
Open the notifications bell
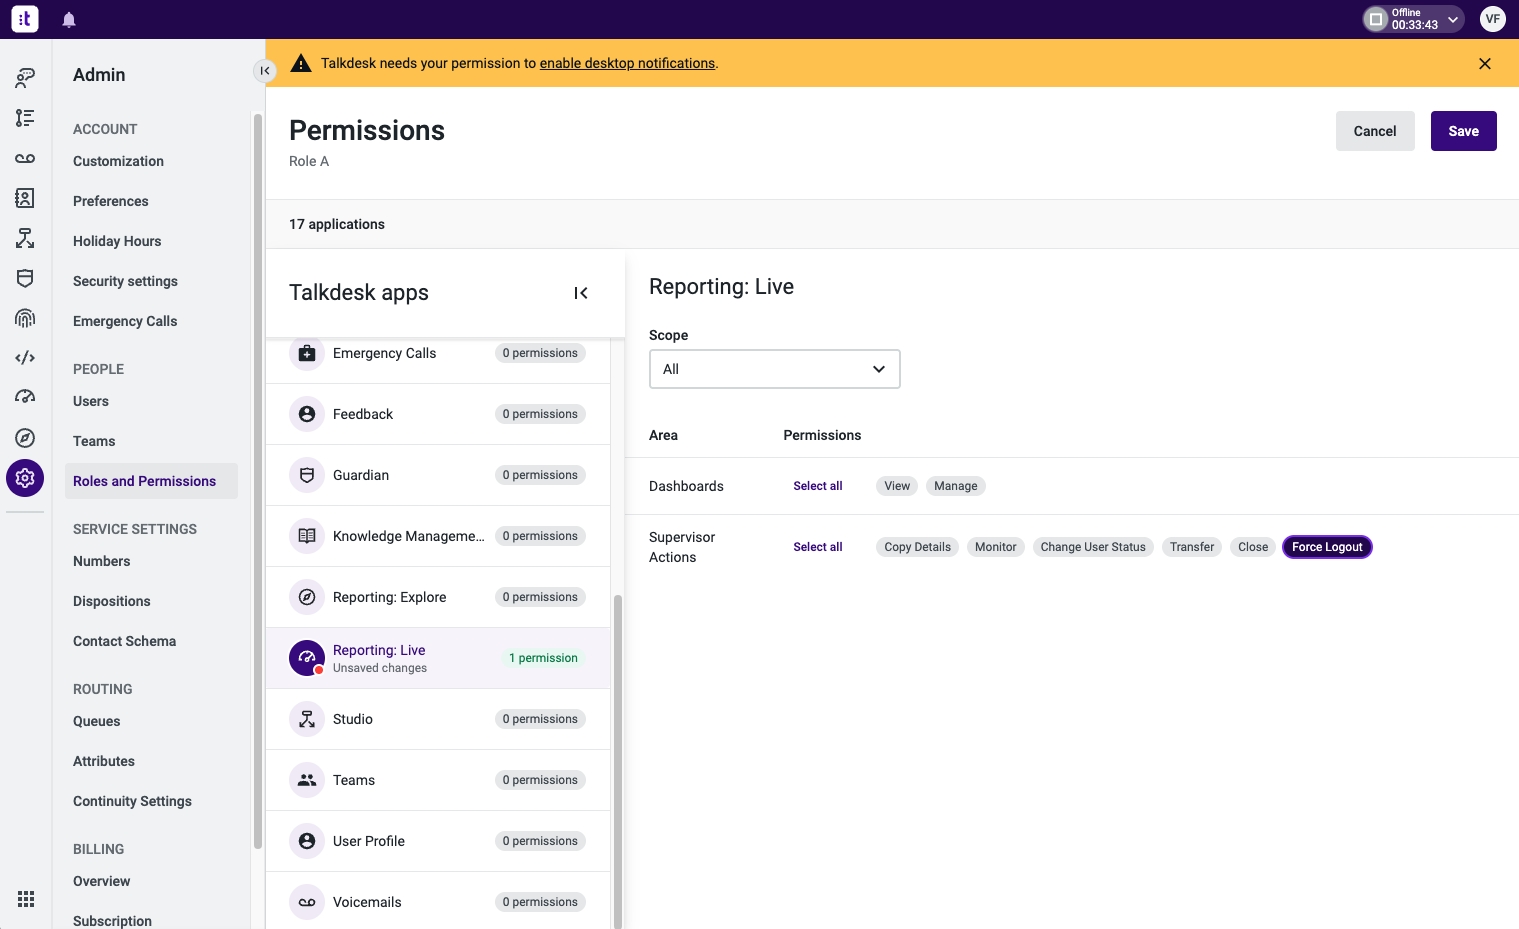click(x=69, y=20)
